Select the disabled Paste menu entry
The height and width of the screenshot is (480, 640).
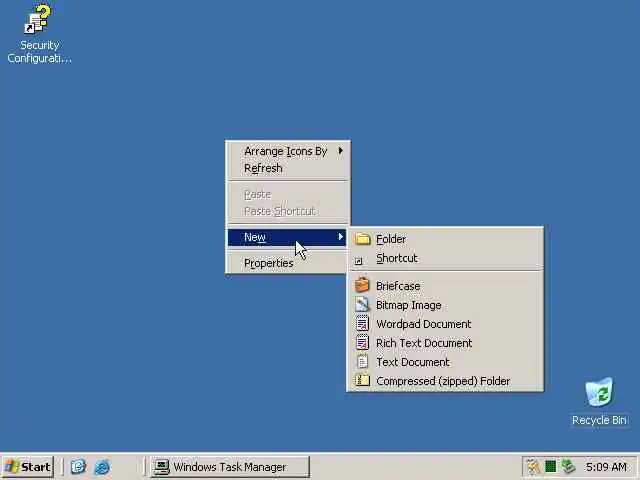click(287, 194)
